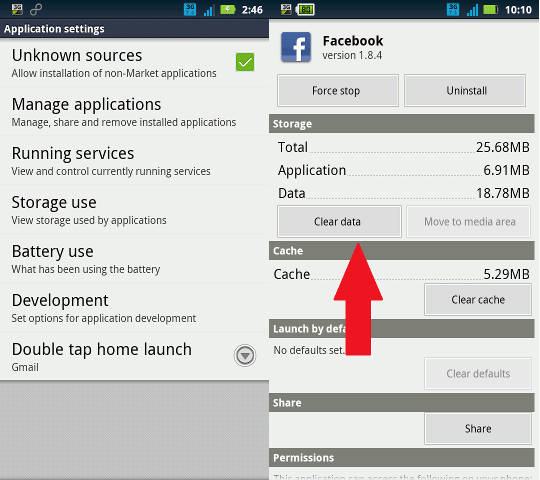The width and height of the screenshot is (540, 480).
Task: Open Double tap home launch setting
Action: click(x=134, y=356)
